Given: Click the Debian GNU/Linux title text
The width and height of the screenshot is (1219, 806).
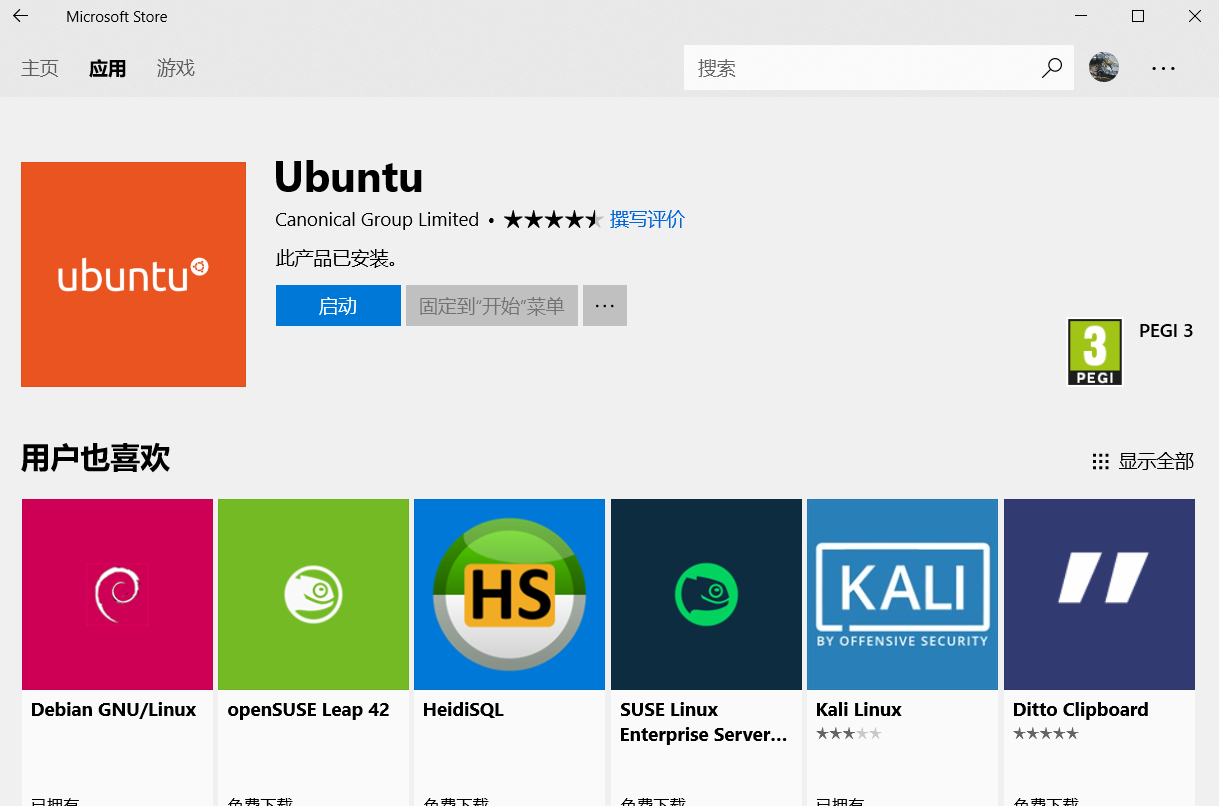Looking at the screenshot, I should (x=114, y=710).
